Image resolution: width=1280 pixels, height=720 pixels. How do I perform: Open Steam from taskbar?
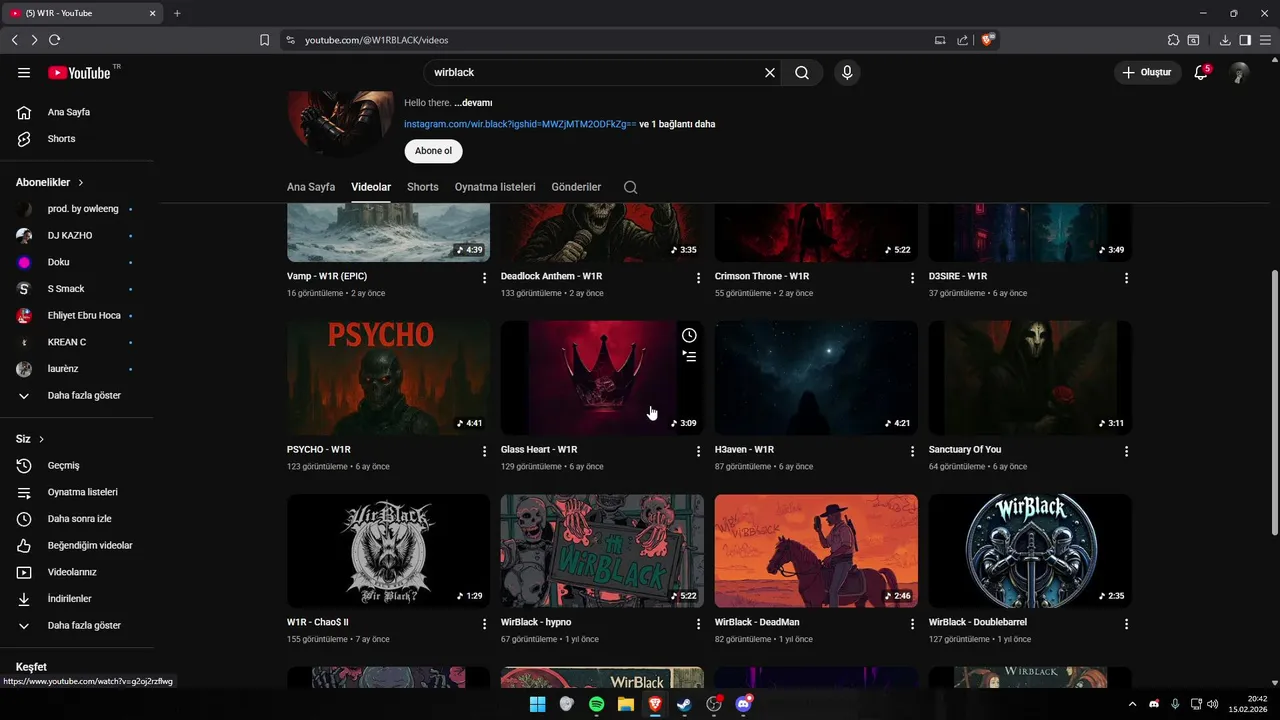pyautogui.click(x=684, y=704)
